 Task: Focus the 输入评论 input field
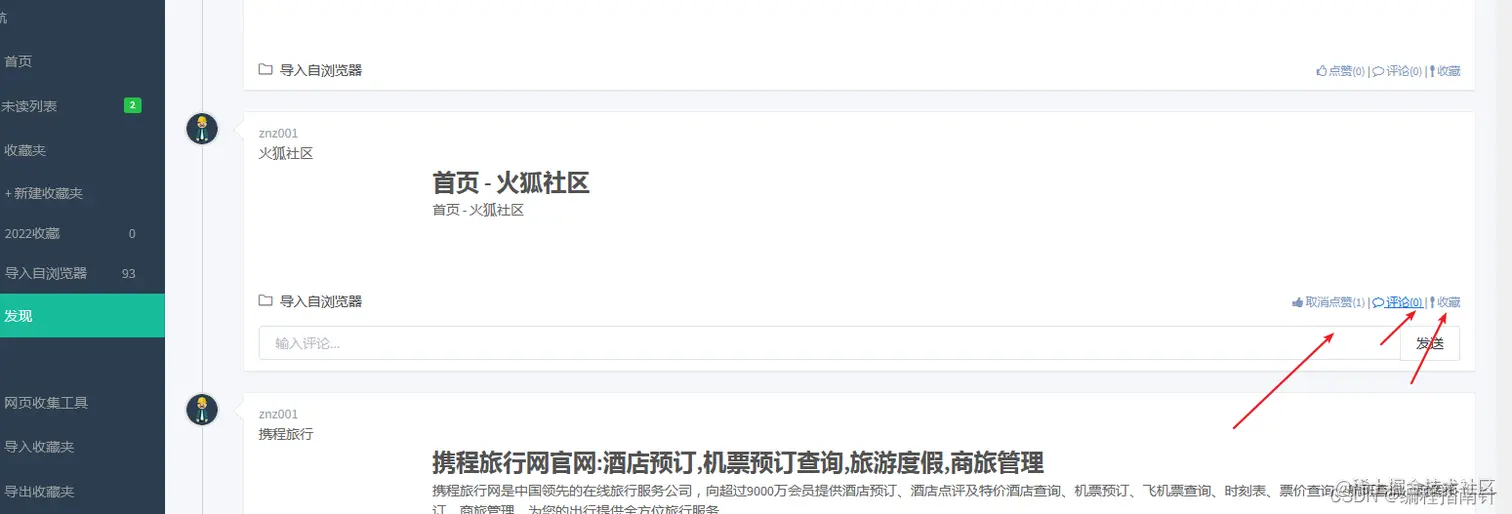[x=830, y=343]
